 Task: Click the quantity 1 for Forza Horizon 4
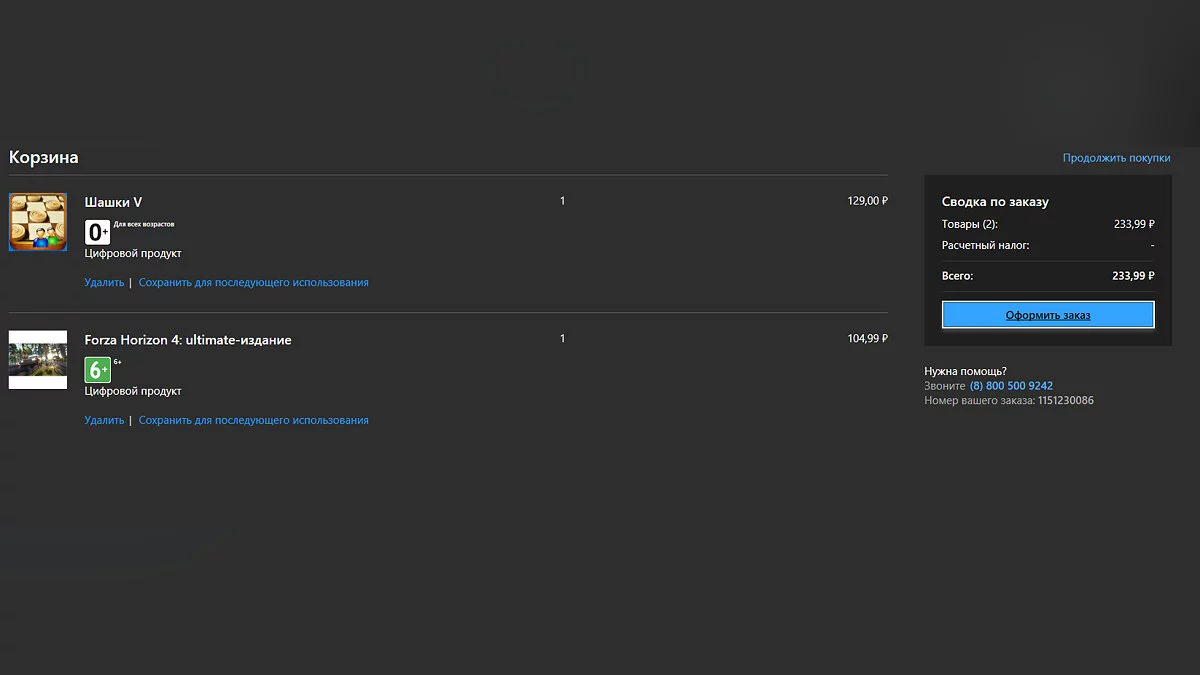coord(562,339)
